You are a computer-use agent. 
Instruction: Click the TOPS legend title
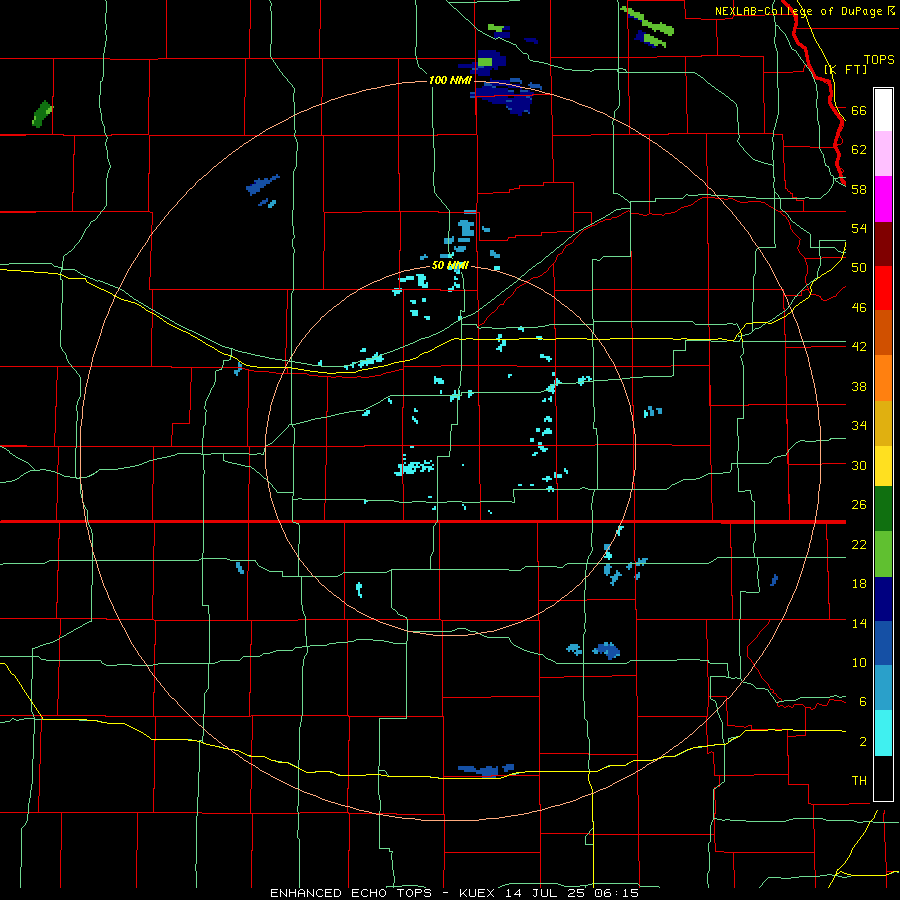(x=879, y=59)
